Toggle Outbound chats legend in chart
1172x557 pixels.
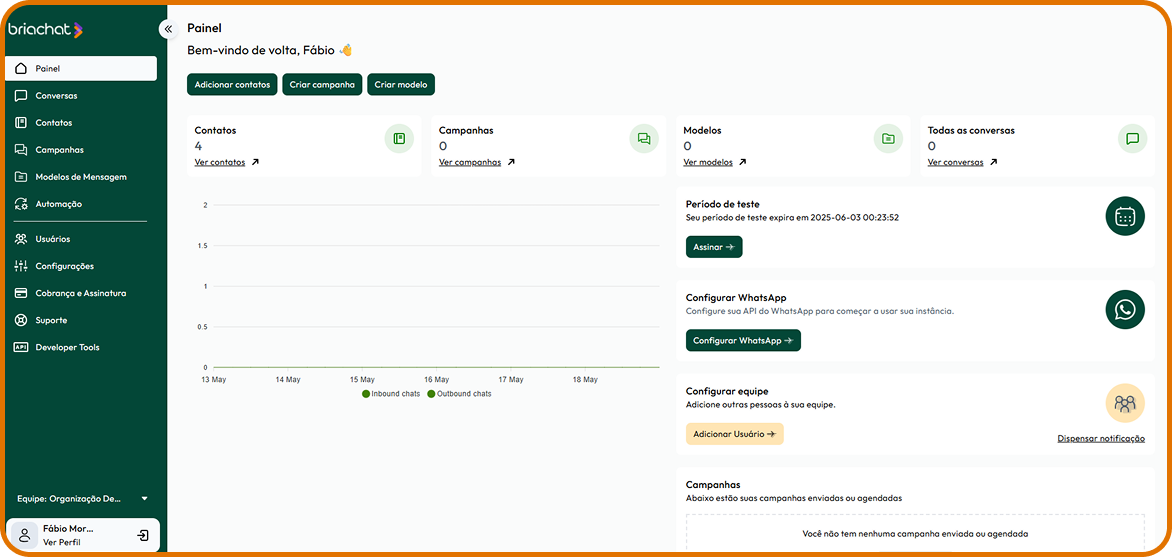[459, 394]
